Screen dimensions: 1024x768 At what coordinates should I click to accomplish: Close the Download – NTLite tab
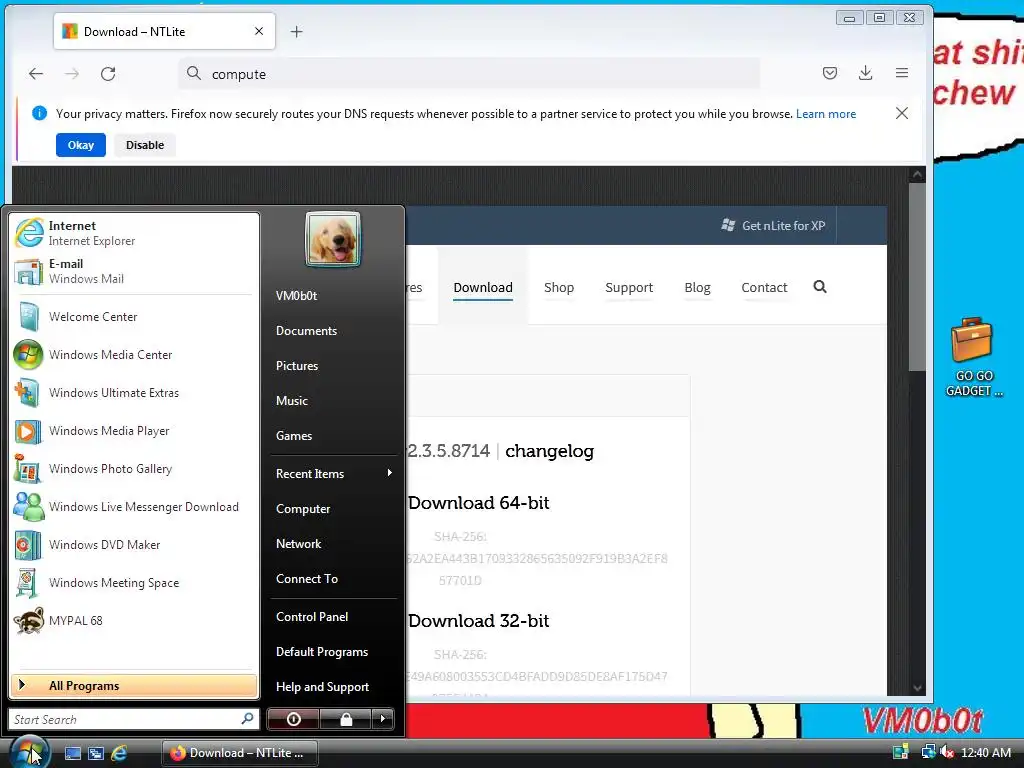[x=259, y=31]
